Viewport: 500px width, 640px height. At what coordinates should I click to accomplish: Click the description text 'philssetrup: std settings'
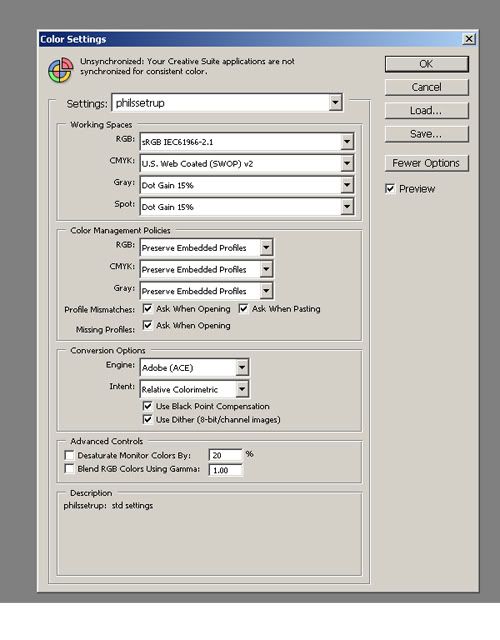[108, 505]
